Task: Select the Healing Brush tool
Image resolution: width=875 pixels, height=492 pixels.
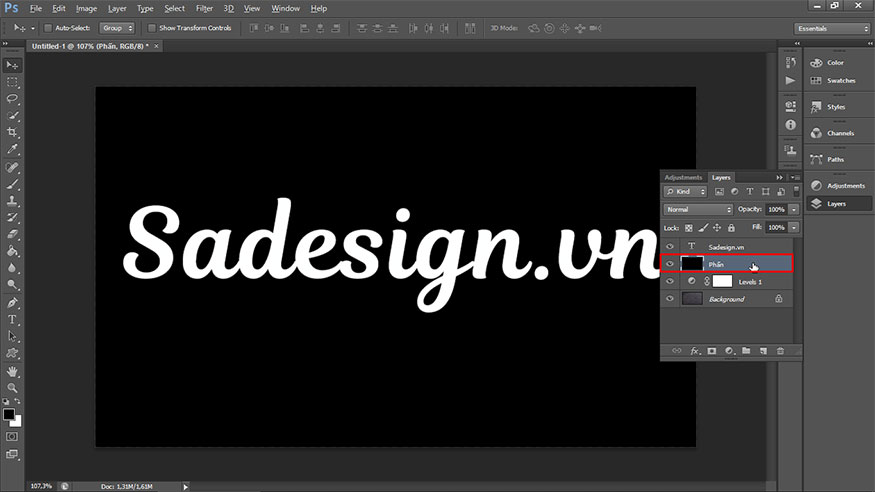Action: 12,167
